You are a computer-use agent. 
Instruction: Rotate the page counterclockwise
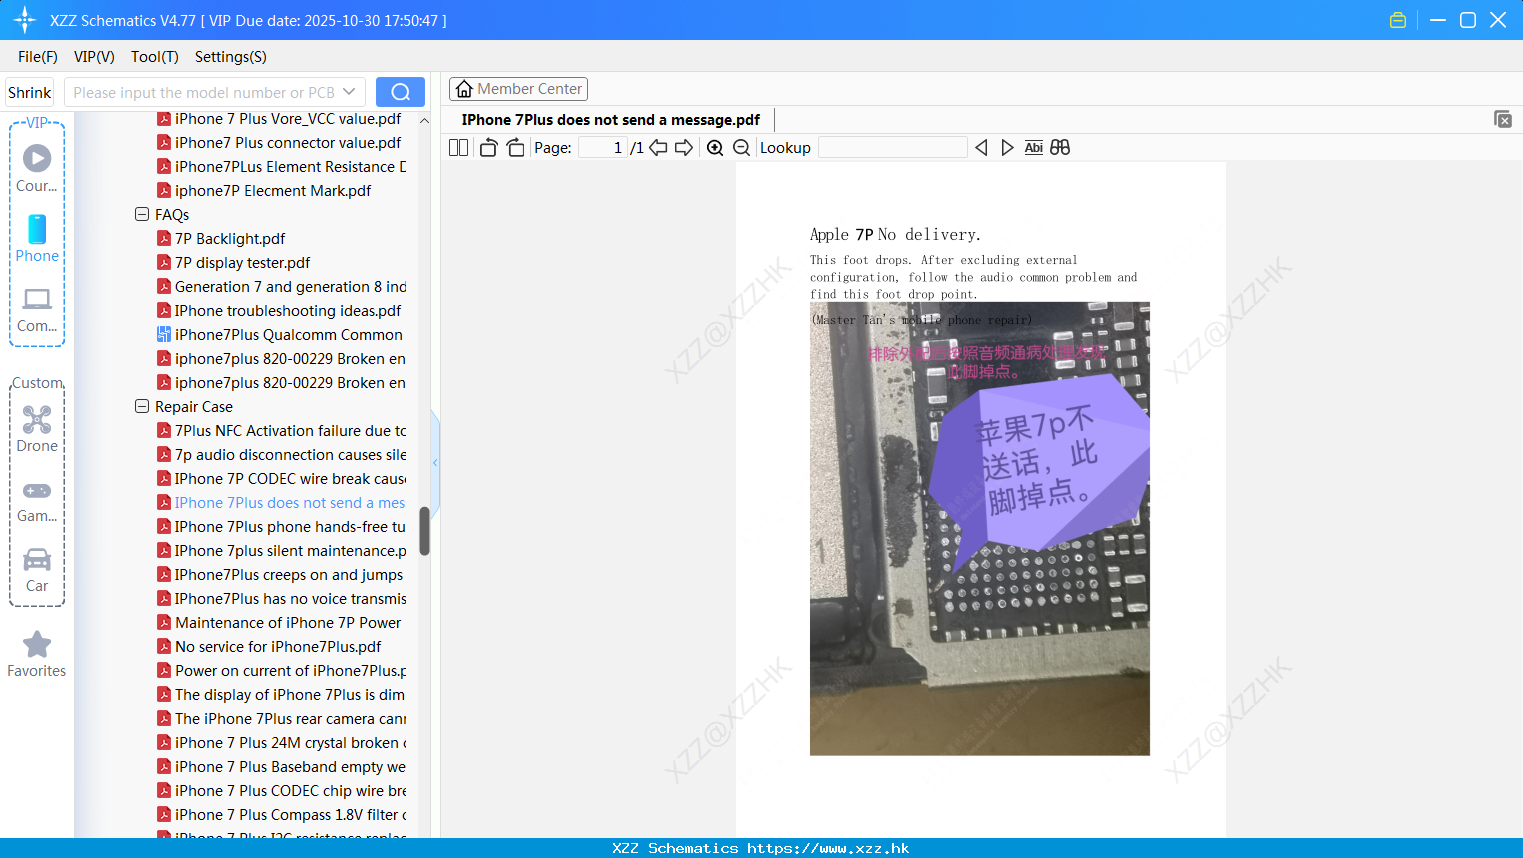(x=488, y=148)
